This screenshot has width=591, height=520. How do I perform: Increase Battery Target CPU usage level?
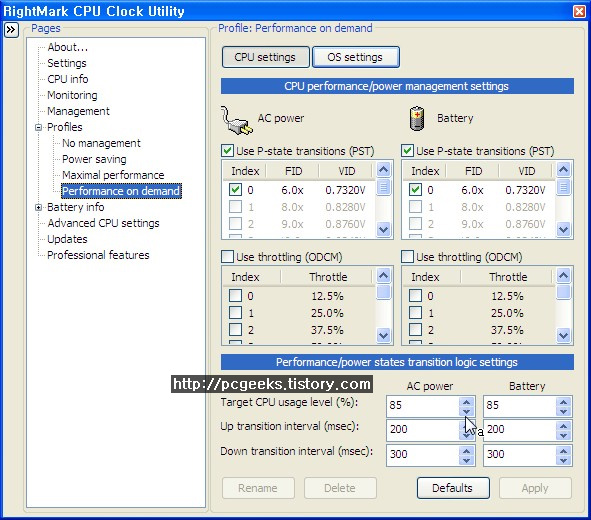pos(563,402)
